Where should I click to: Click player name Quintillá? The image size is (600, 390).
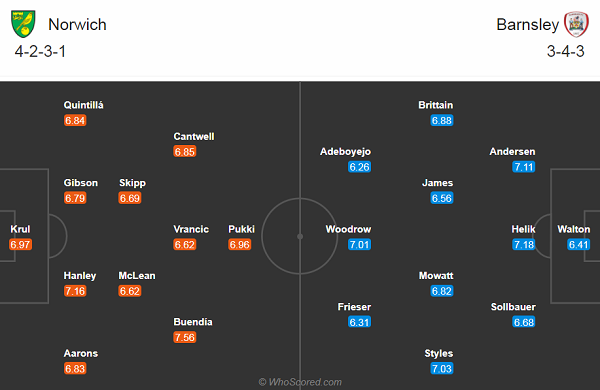click(83, 105)
